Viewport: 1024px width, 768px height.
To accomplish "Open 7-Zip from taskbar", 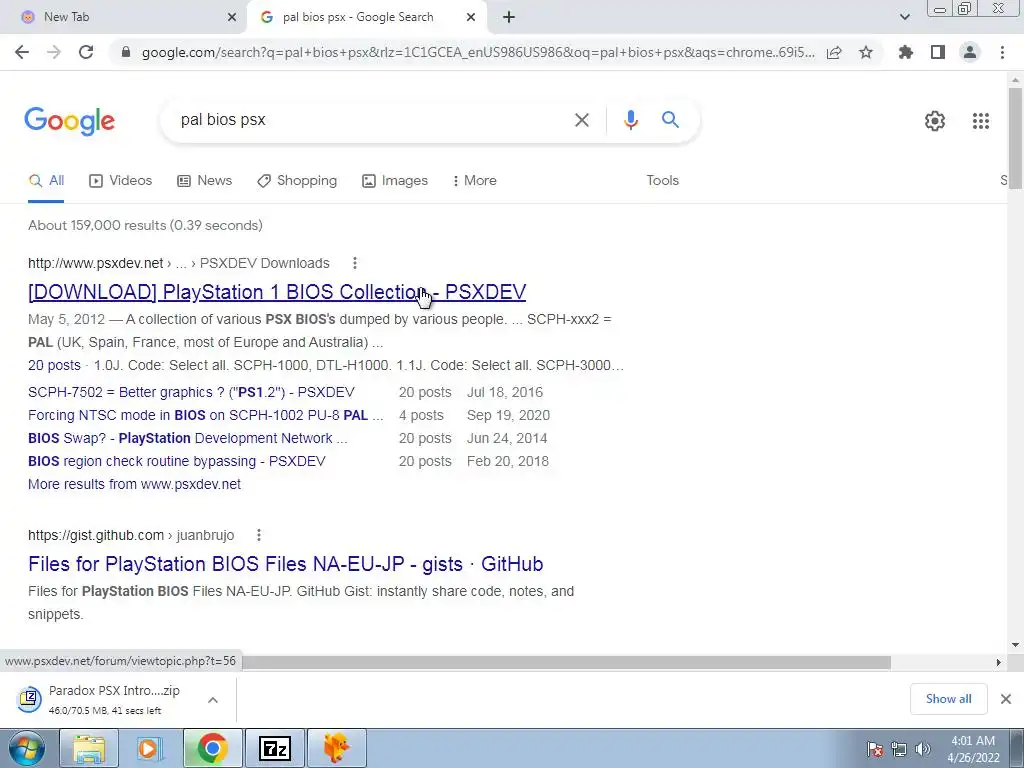I will (275, 748).
